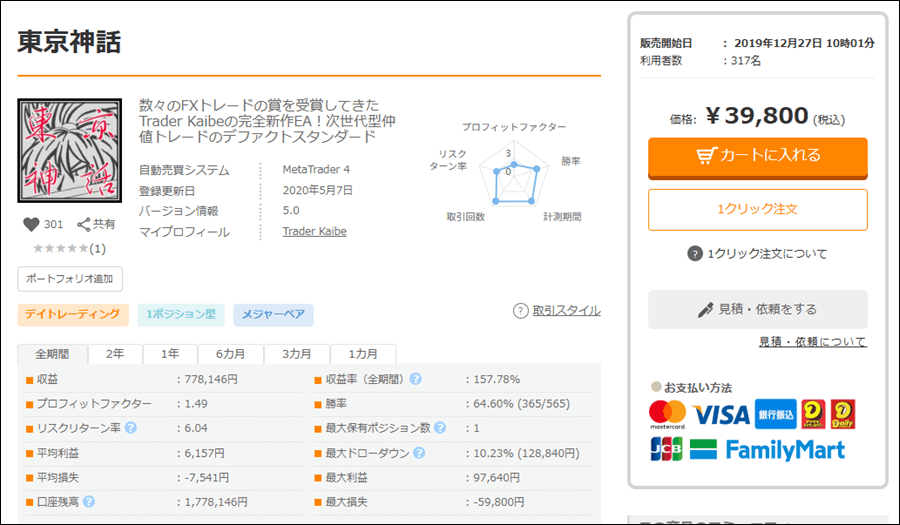Viewport: 900px width, 525px height.
Task: Switch to the 2年 tab
Action: (x=115, y=354)
